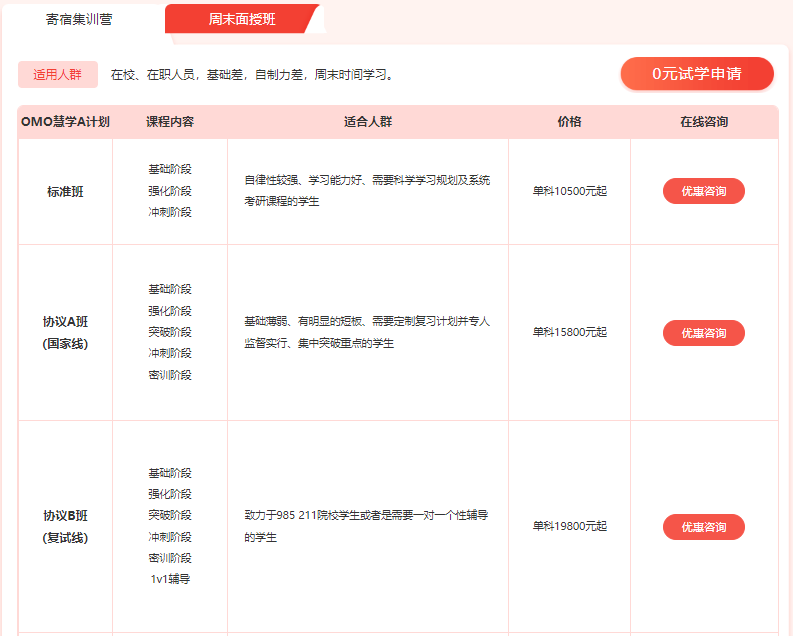Click the OMO慧学A计划 column header
This screenshot has width=793, height=636.
[x=65, y=122]
